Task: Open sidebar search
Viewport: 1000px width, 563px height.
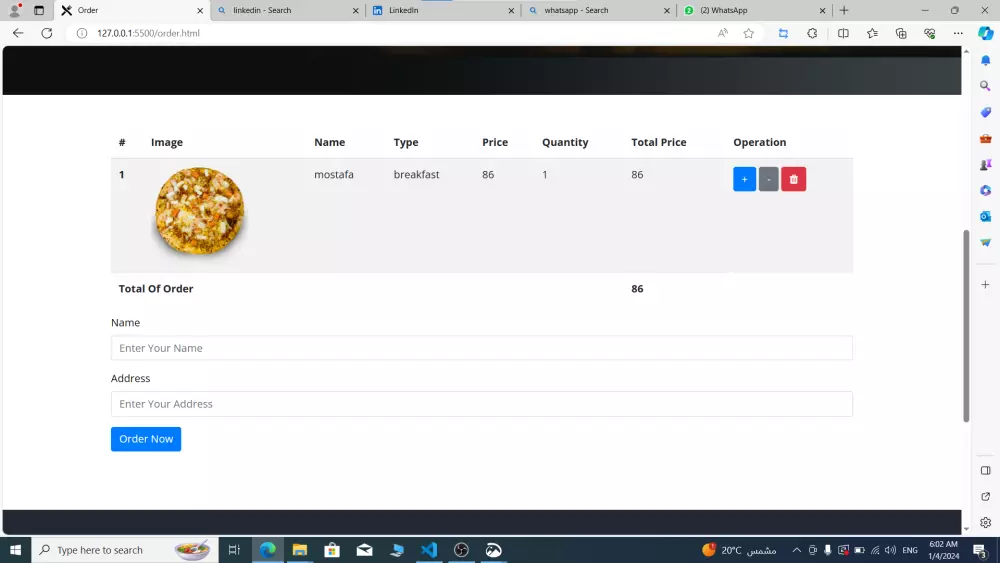Action: 985,86
